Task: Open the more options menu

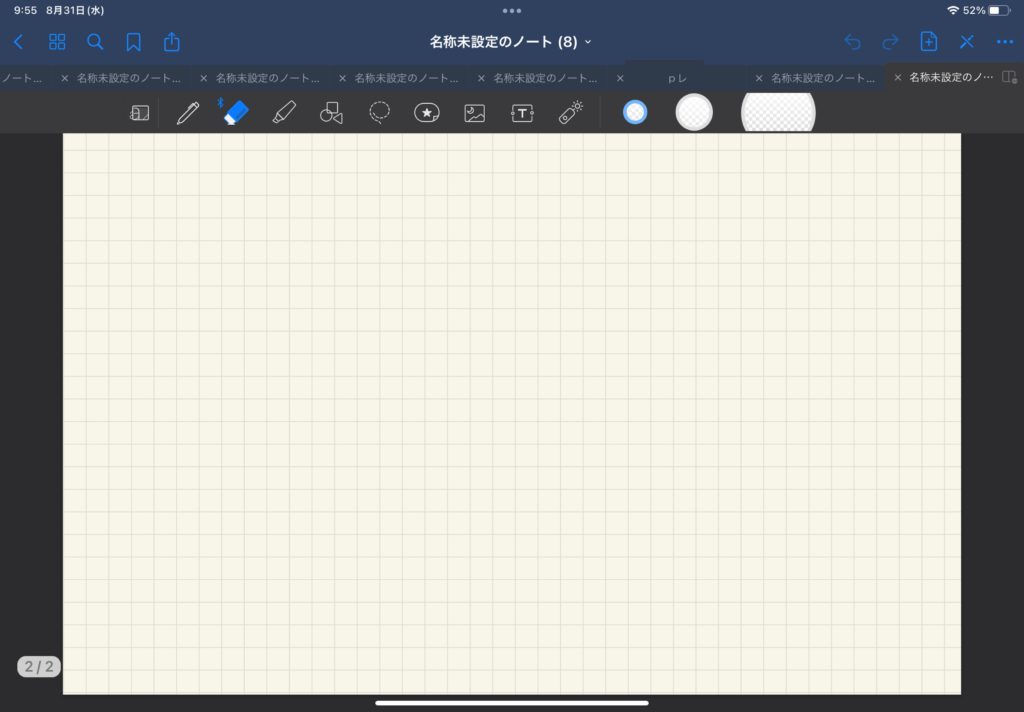Action: (x=1004, y=42)
